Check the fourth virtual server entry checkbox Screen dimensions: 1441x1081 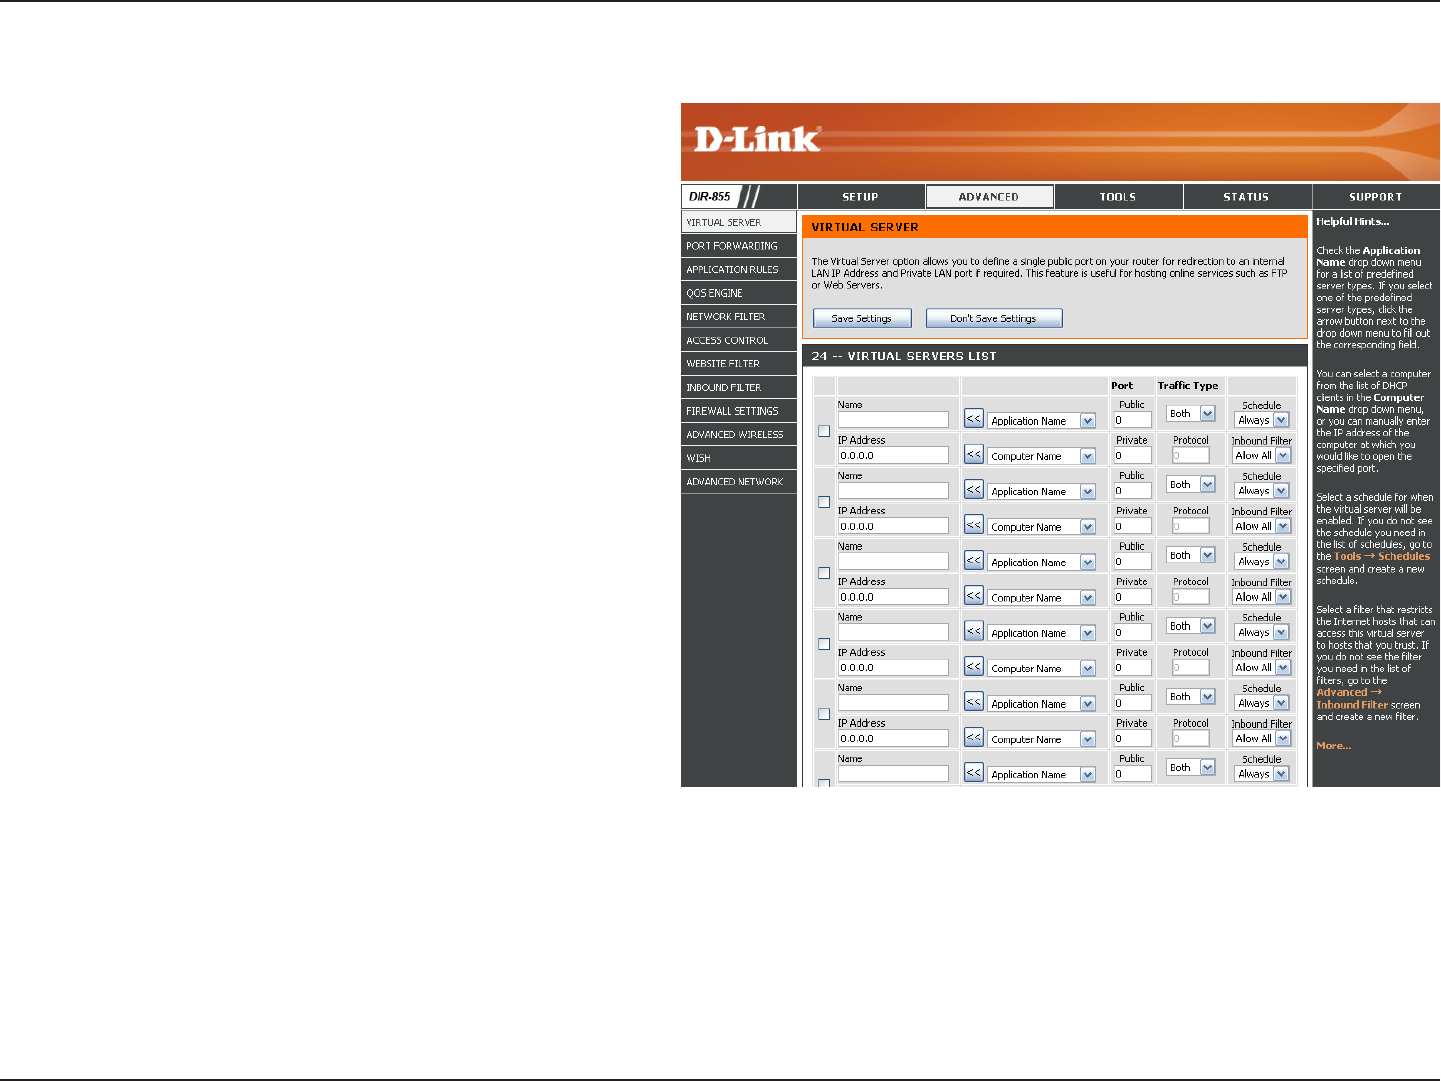tap(824, 644)
